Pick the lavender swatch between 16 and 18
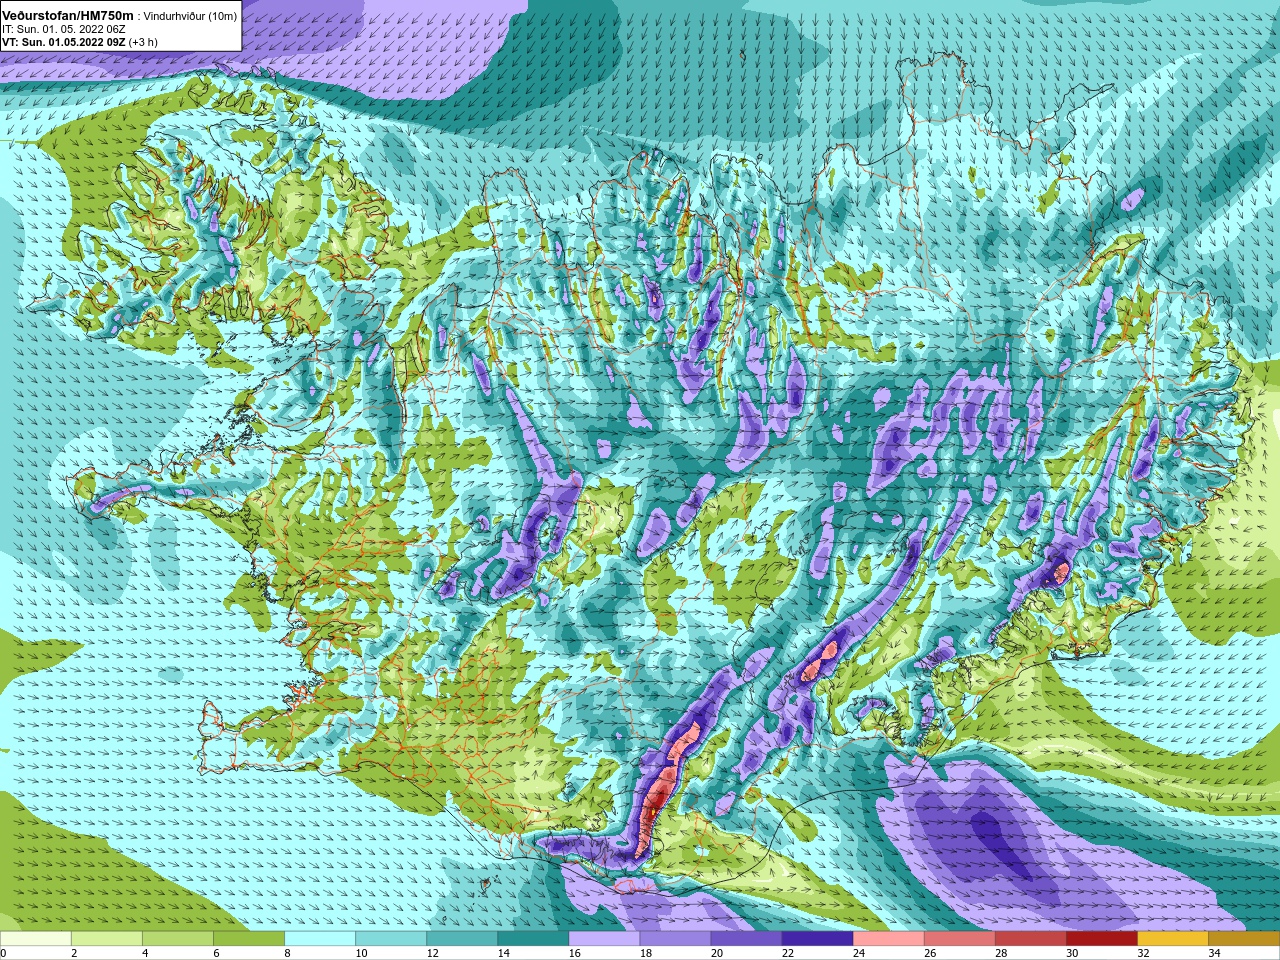1280x960 pixels. click(x=604, y=939)
